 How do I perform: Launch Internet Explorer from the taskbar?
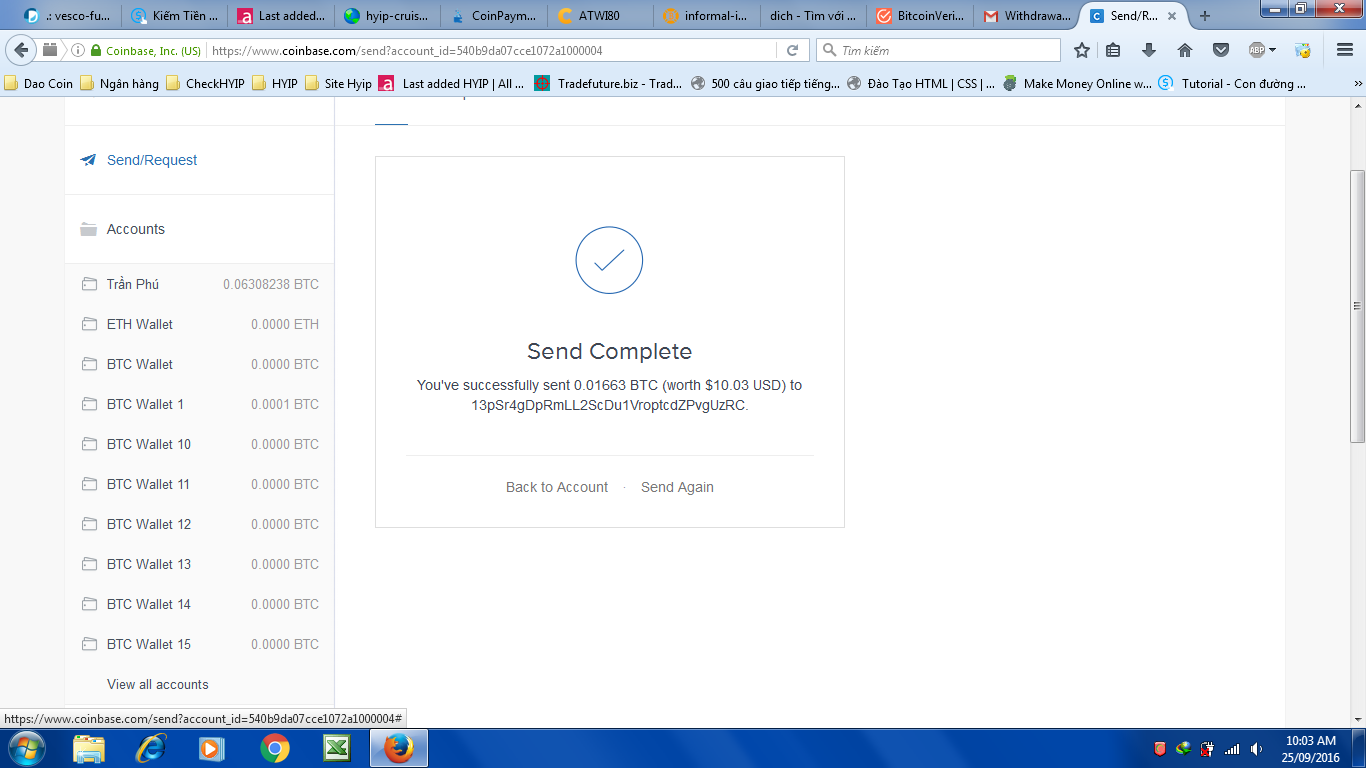tap(151, 748)
